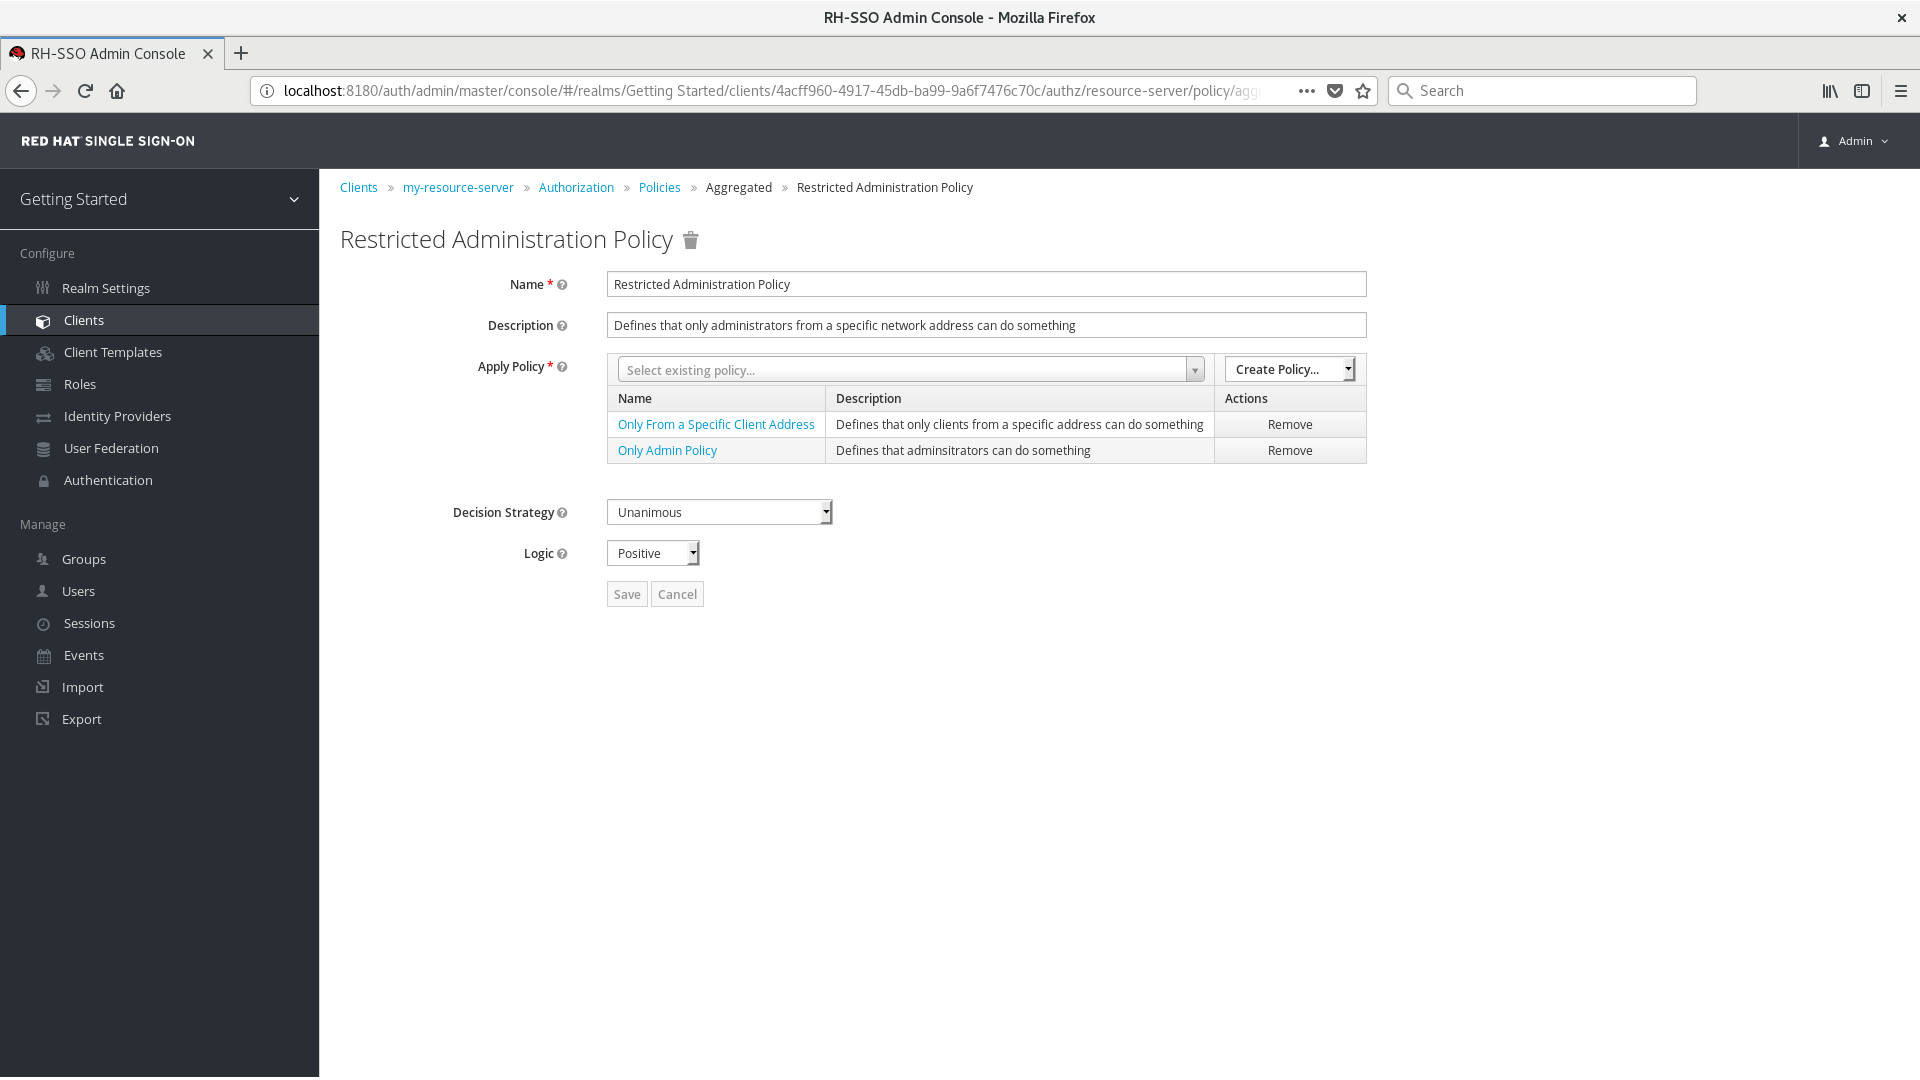Screen dimensions: 1920x1080
Task: Click the Groups icon in sidebar
Action: (x=45, y=559)
